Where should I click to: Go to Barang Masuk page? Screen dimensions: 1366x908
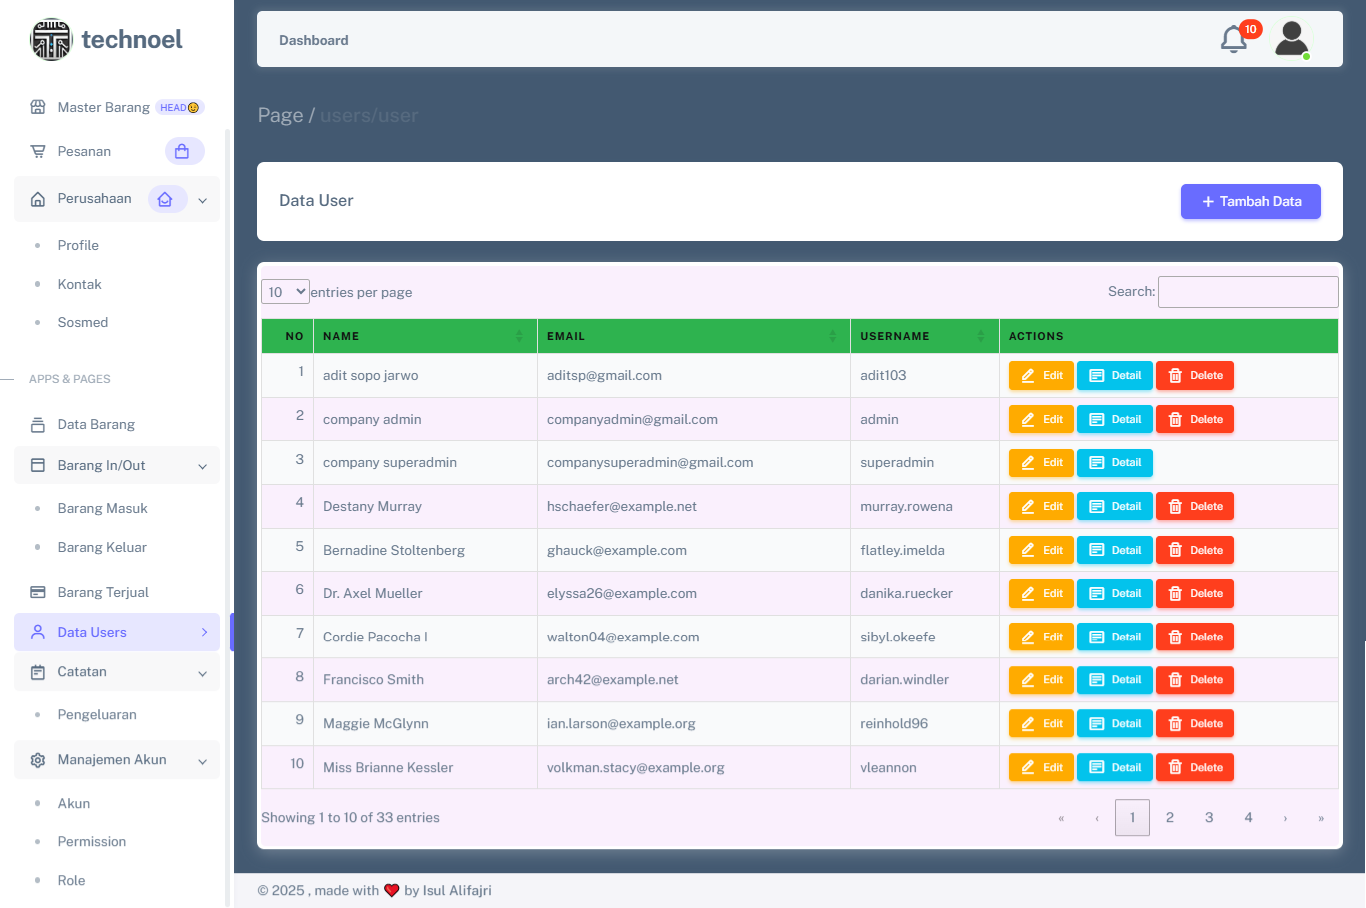click(102, 509)
